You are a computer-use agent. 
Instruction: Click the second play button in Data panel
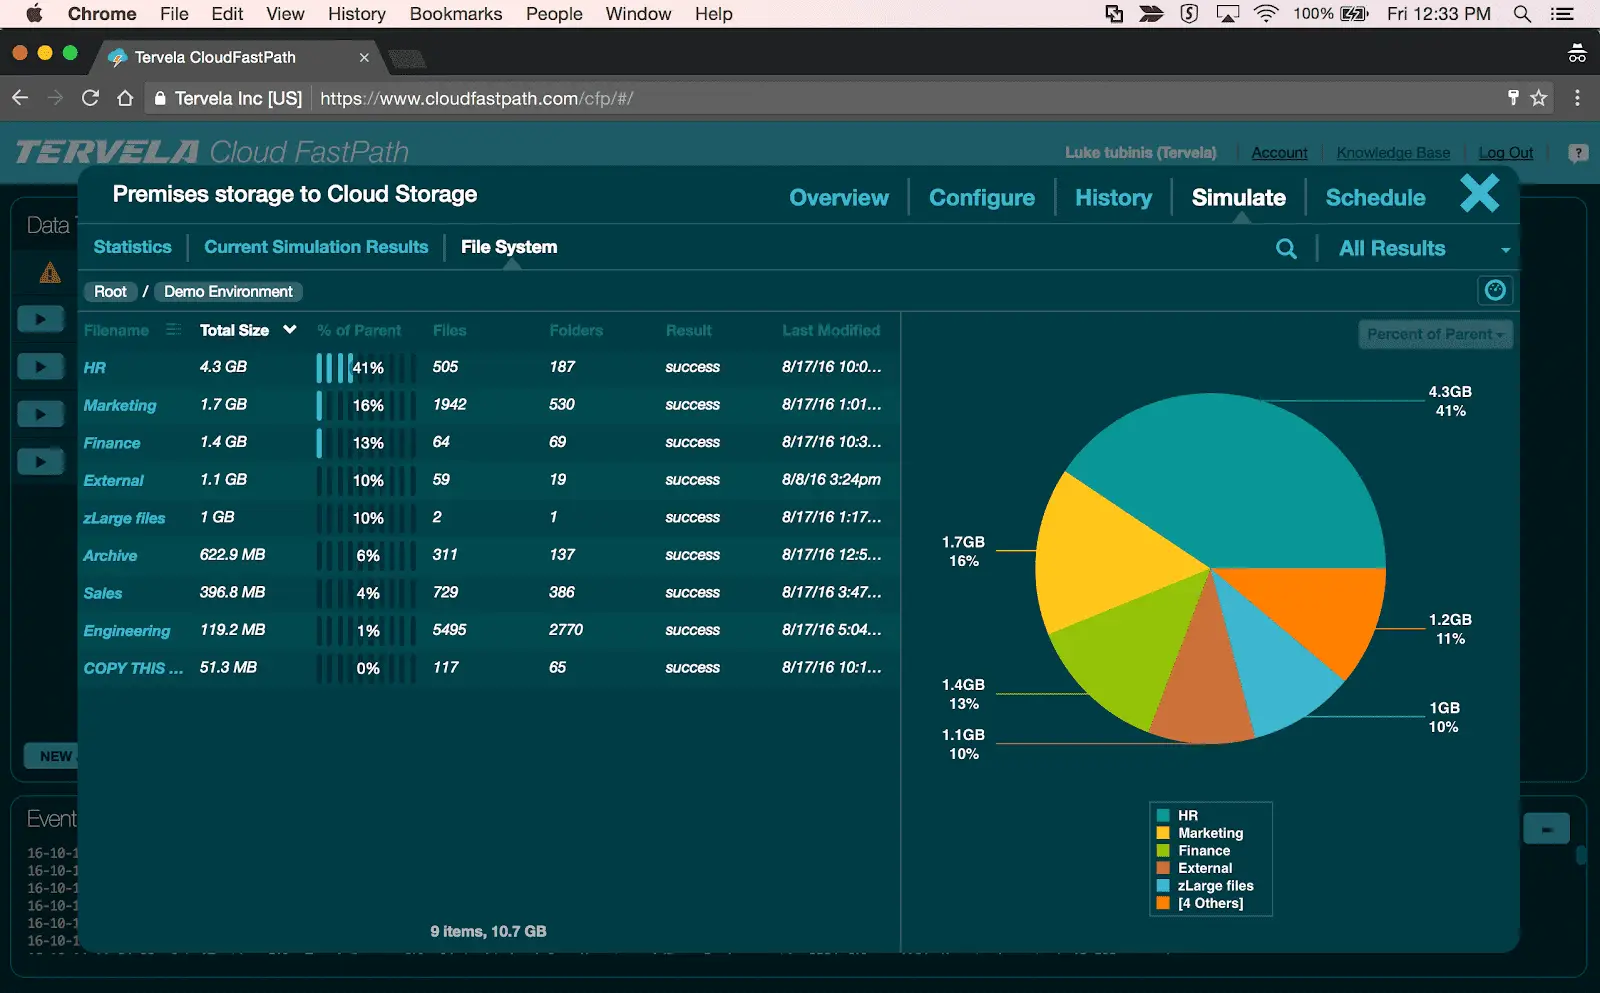(x=41, y=366)
